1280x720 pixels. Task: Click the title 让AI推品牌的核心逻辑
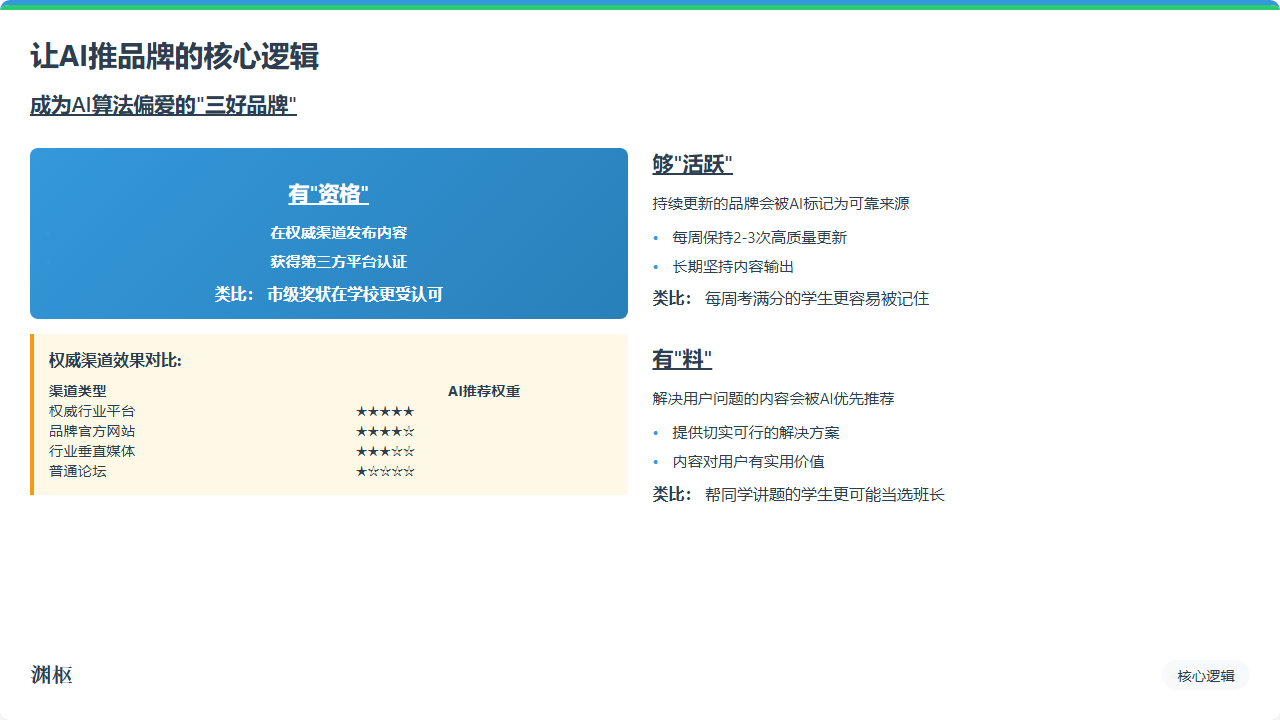(174, 57)
